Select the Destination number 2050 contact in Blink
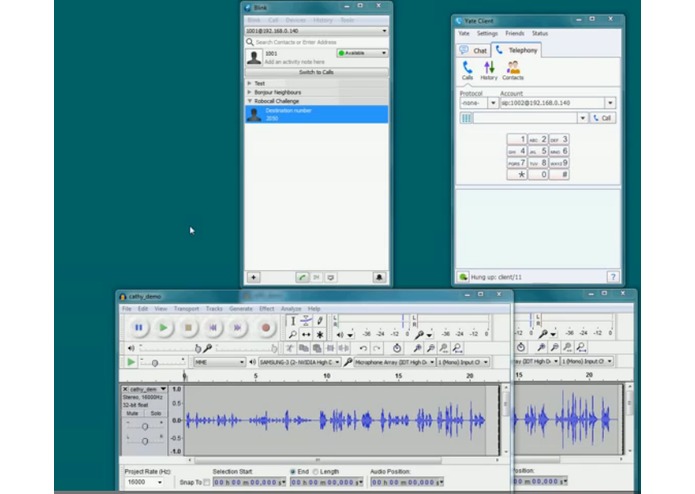The image size is (695, 494). point(316,114)
